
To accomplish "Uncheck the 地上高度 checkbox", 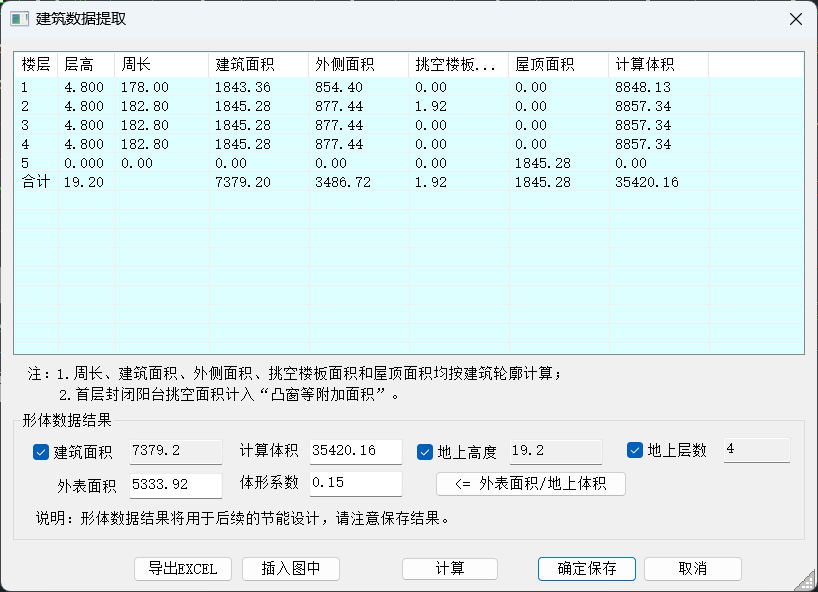I will [425, 452].
